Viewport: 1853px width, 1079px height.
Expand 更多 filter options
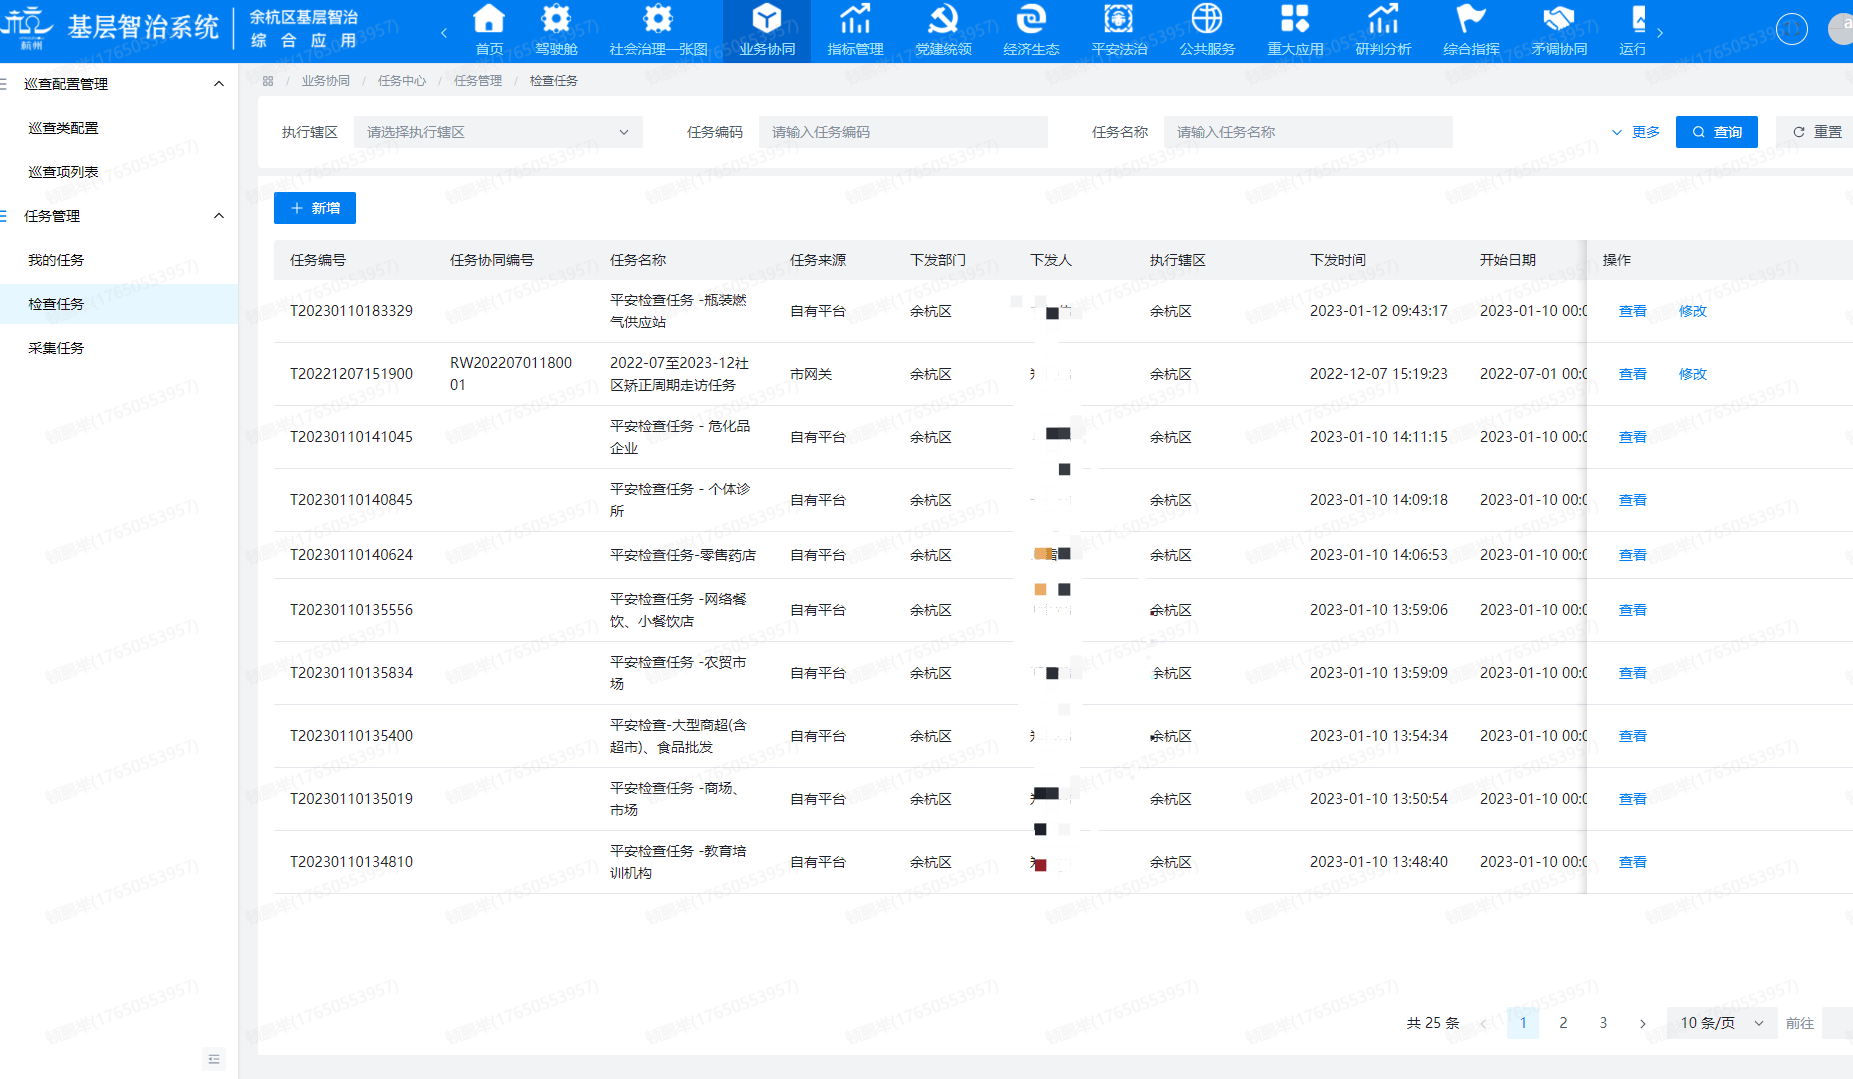1636,132
